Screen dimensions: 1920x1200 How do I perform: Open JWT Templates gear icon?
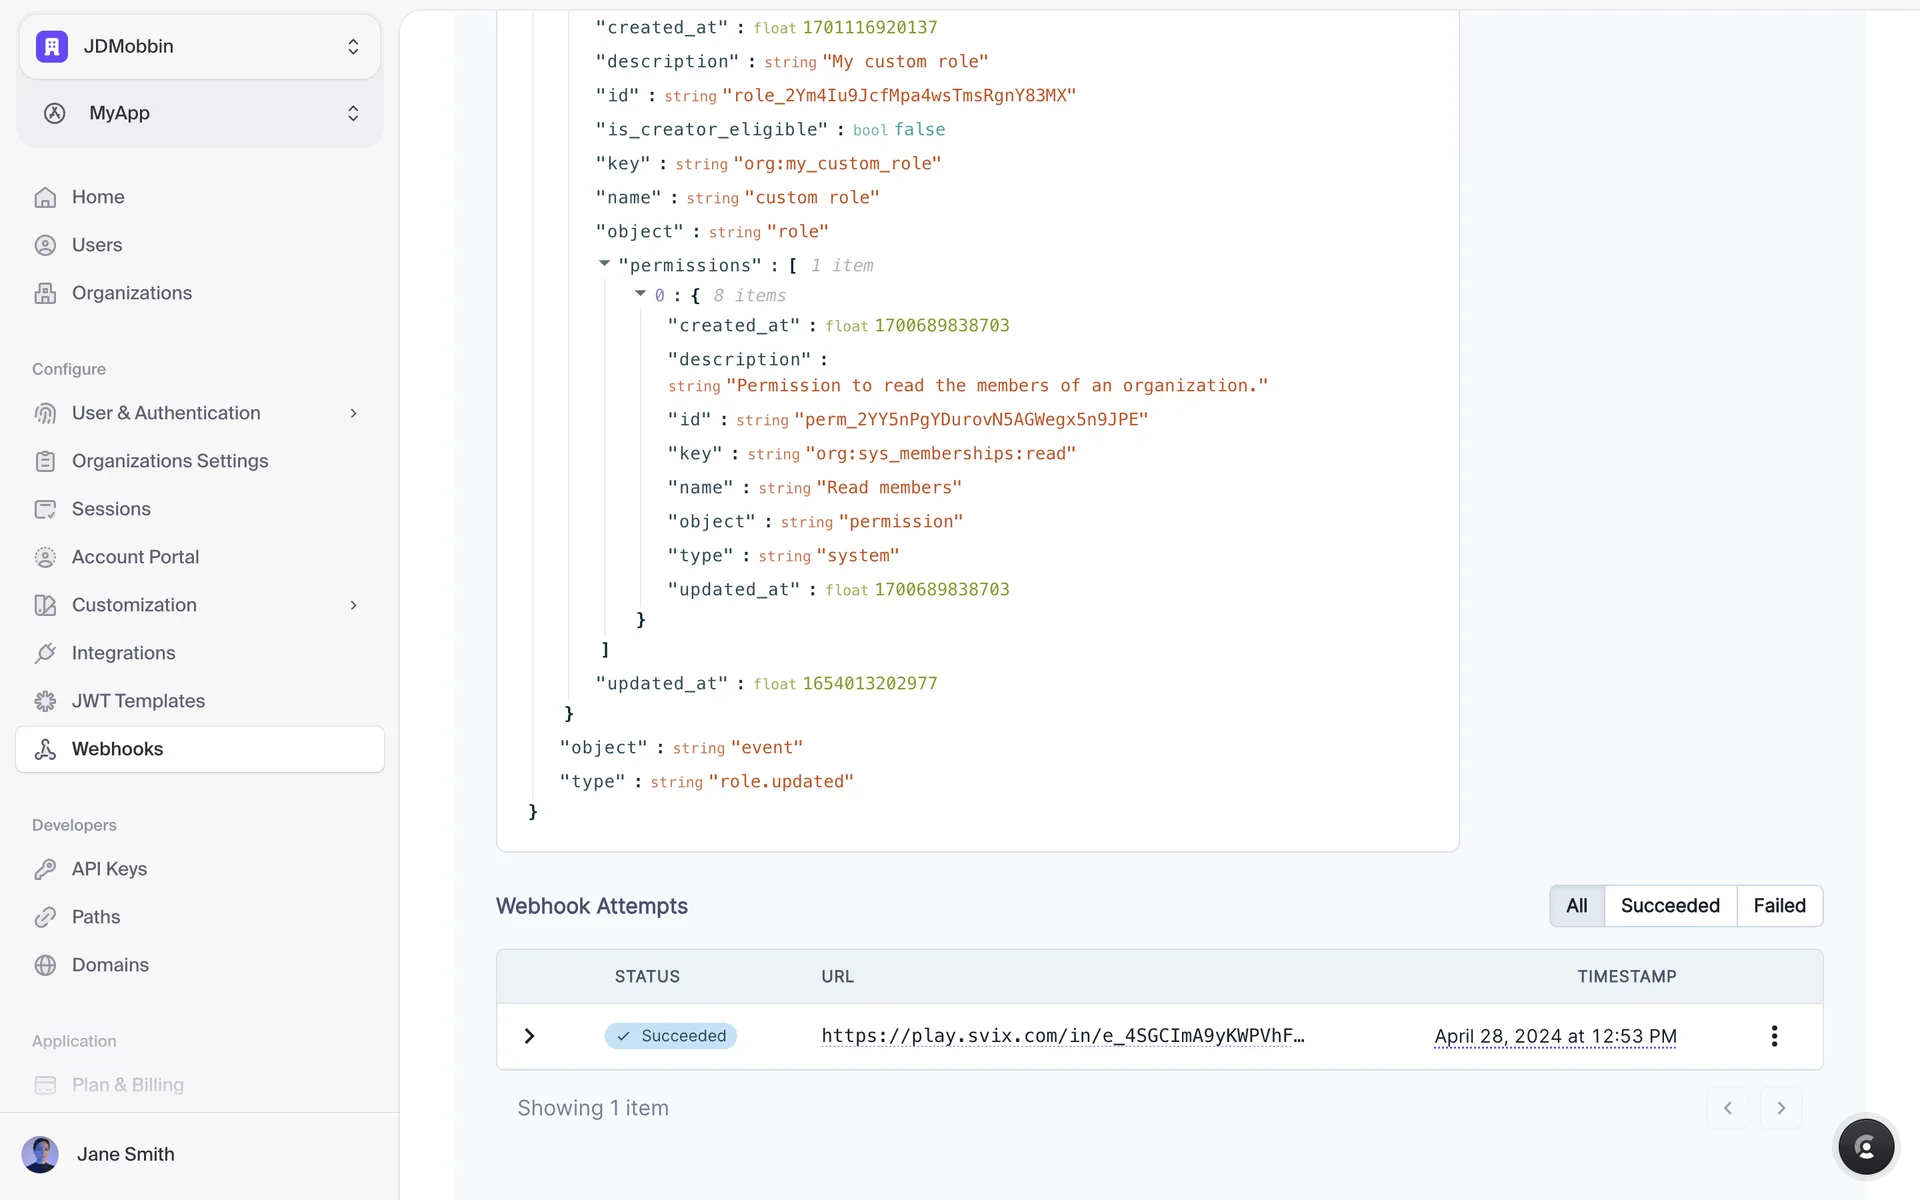45,701
